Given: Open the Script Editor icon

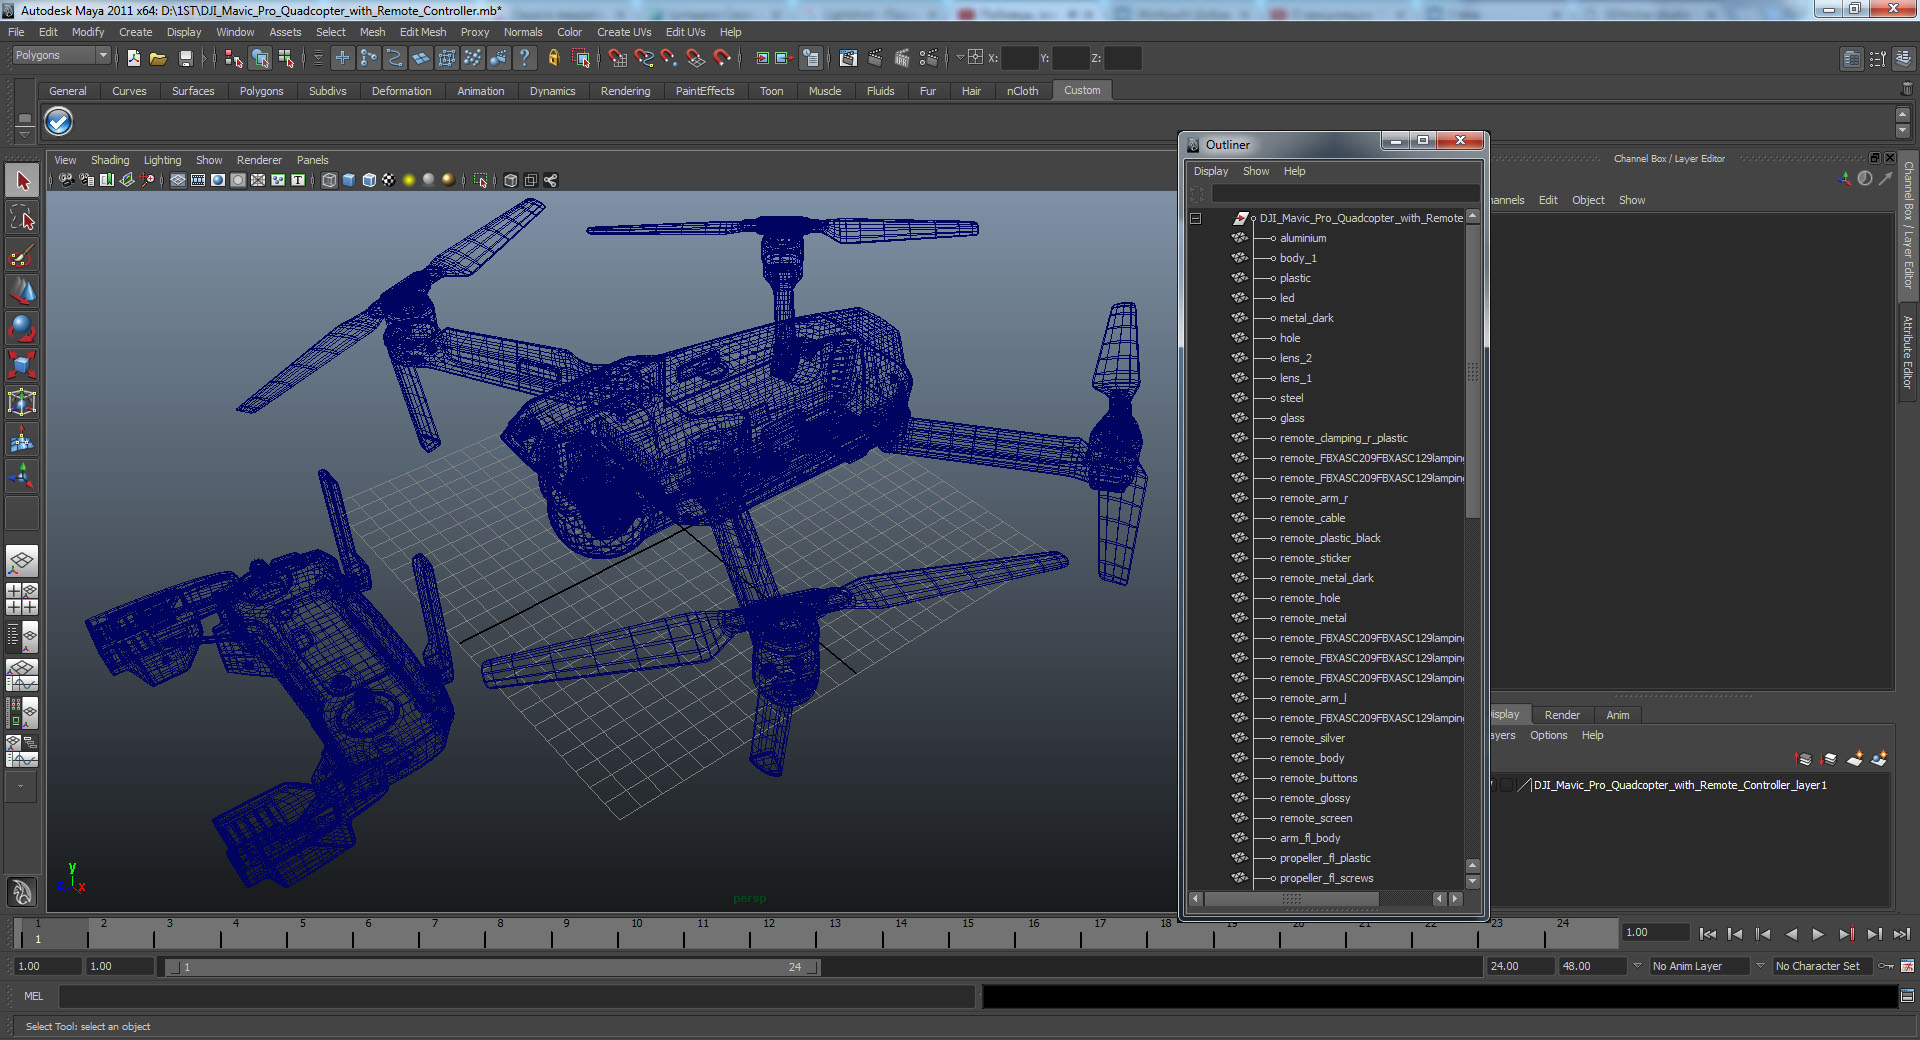Looking at the screenshot, I should click(1907, 996).
